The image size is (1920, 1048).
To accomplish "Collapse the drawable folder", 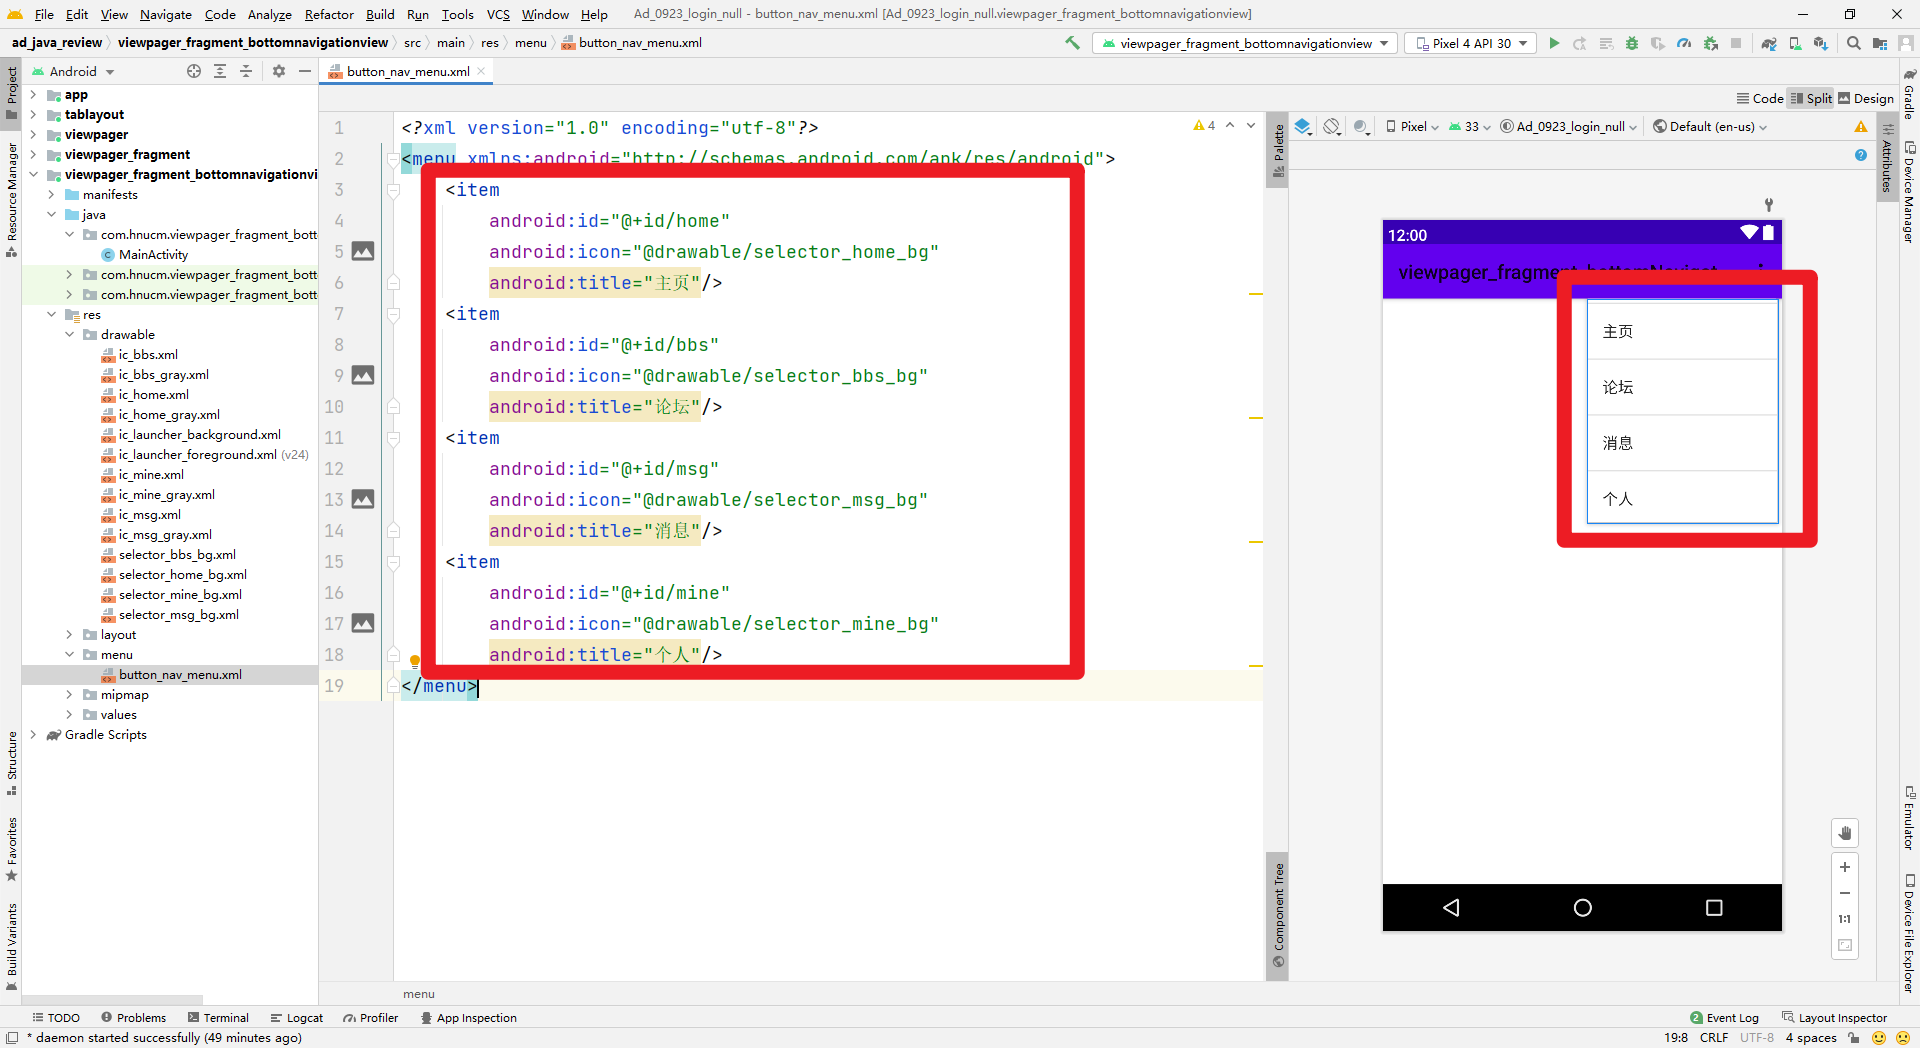I will [69, 335].
